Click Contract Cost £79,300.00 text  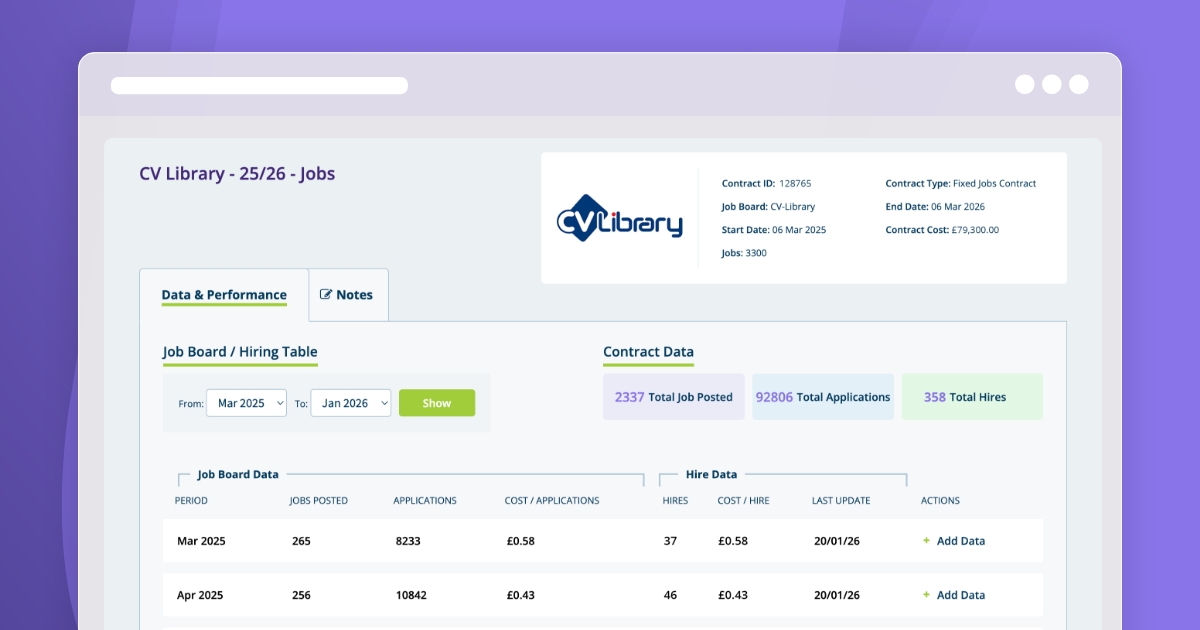click(x=942, y=230)
